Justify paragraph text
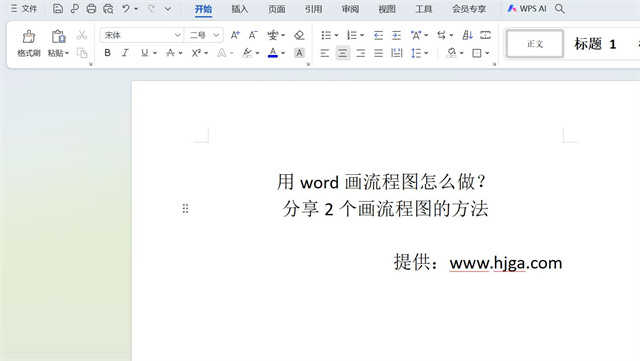 [x=379, y=53]
